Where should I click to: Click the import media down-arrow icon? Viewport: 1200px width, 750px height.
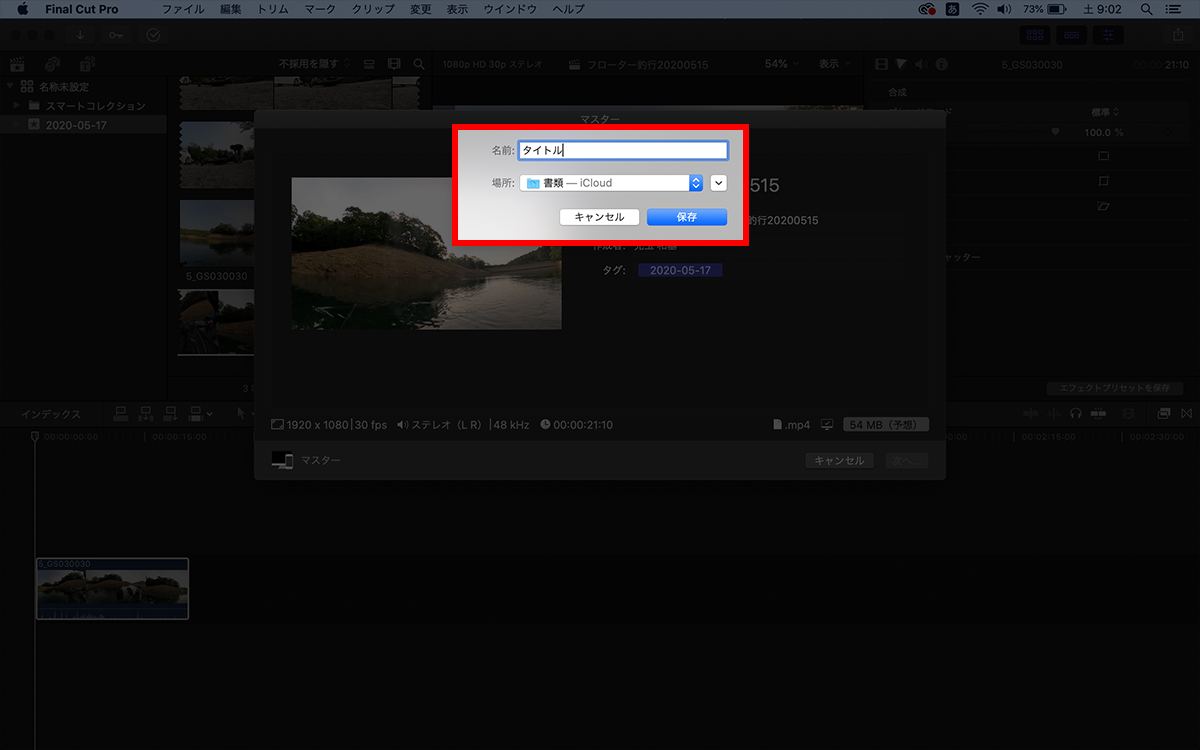pyautogui.click(x=80, y=35)
